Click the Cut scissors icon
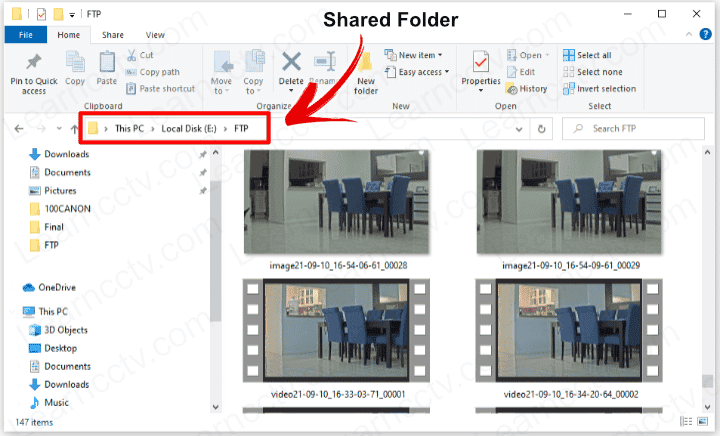The width and height of the screenshot is (720, 436). [132, 56]
